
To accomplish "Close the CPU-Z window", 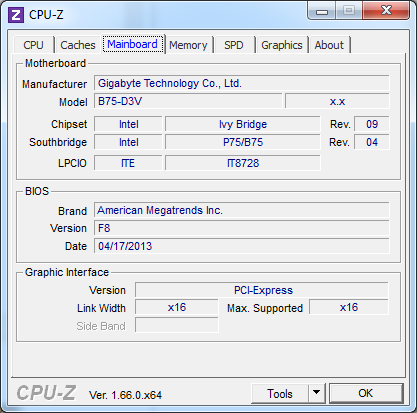I will coord(386,11).
